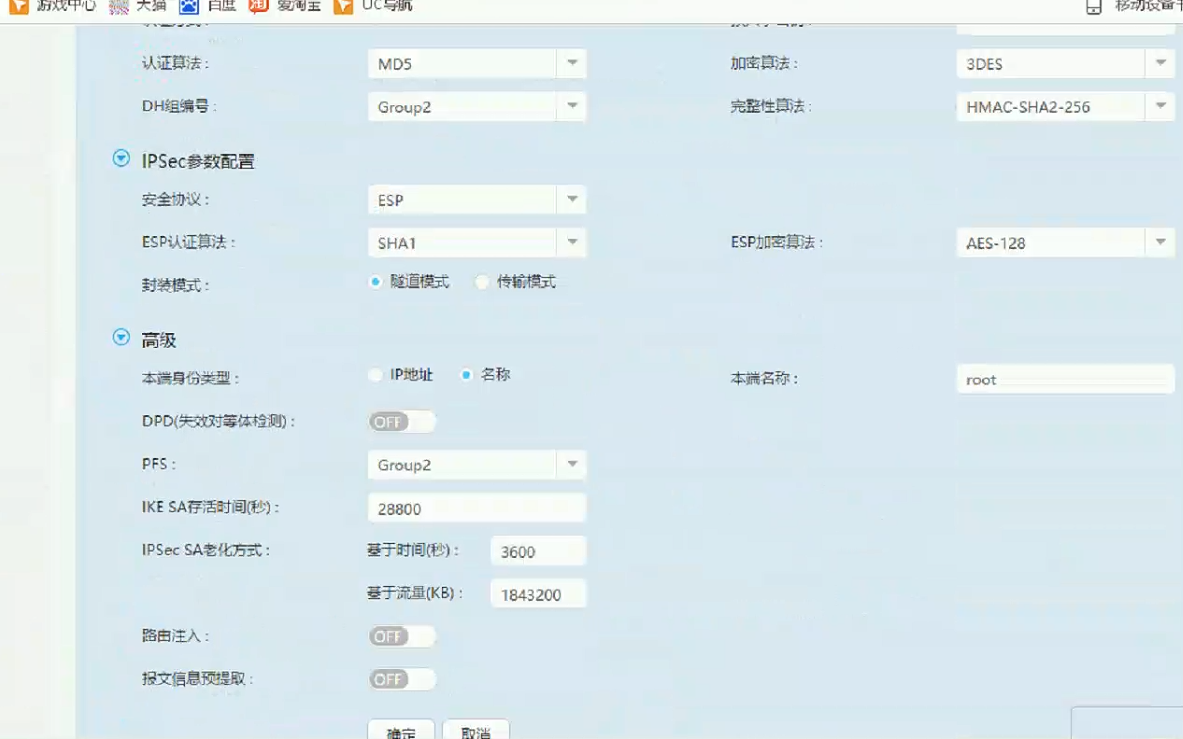Collapse the IPSec参数配置 section
This screenshot has height=739, width=1183.
[121, 159]
